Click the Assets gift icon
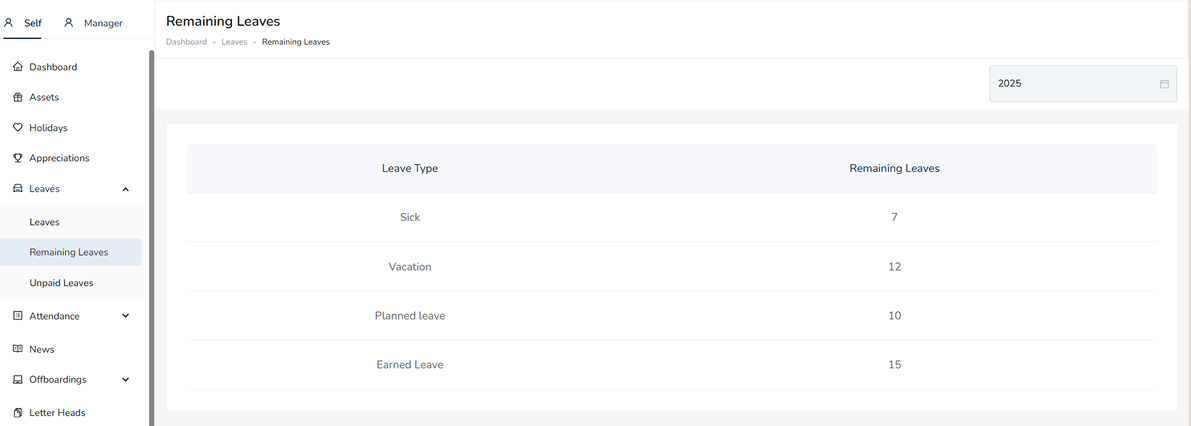This screenshot has height=426, width=1191. pos(18,98)
